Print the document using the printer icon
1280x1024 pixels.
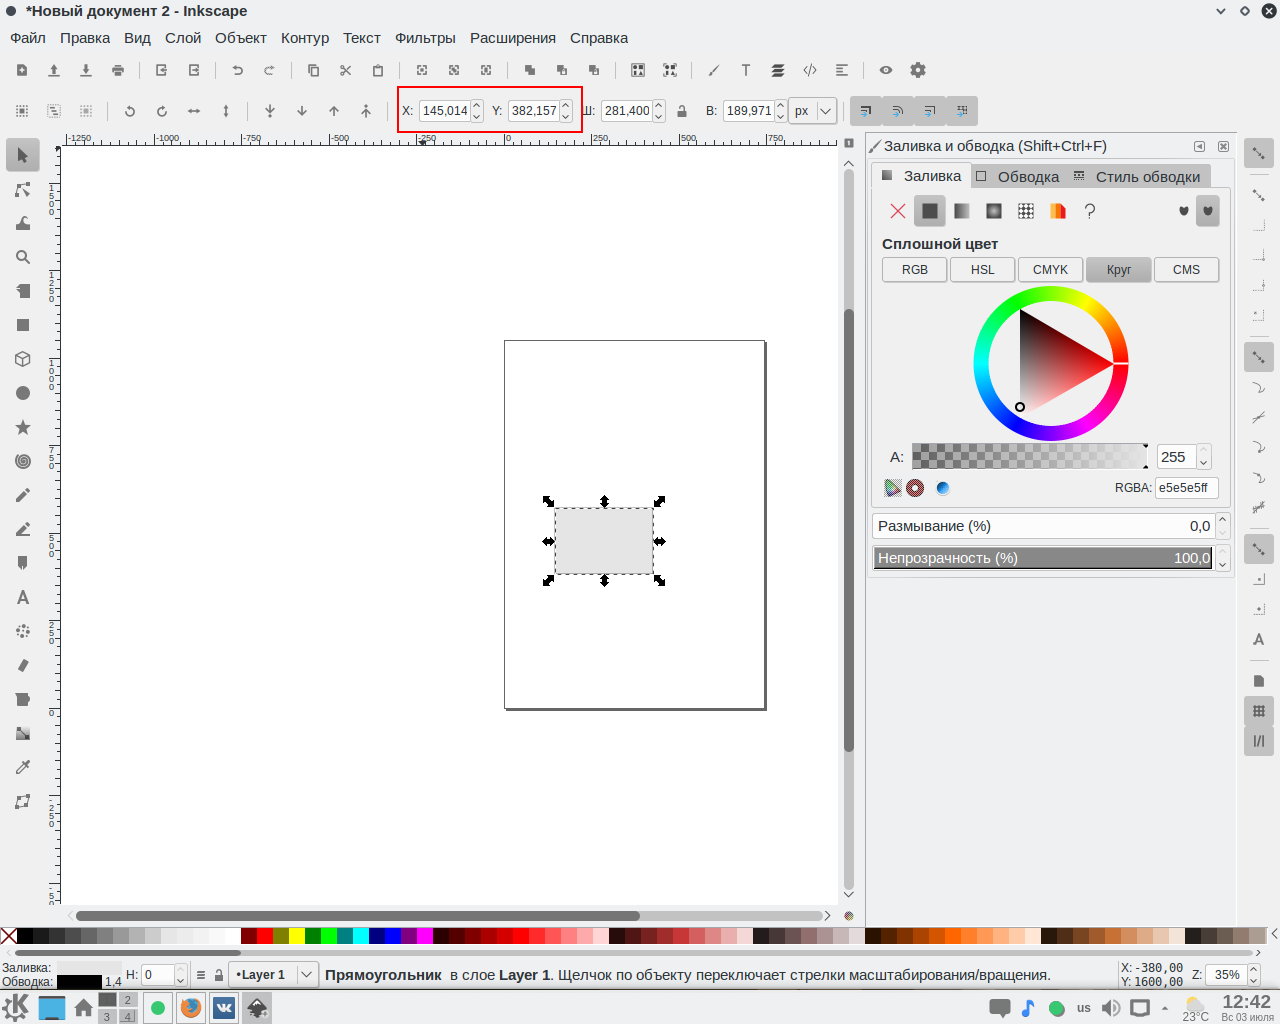118,70
